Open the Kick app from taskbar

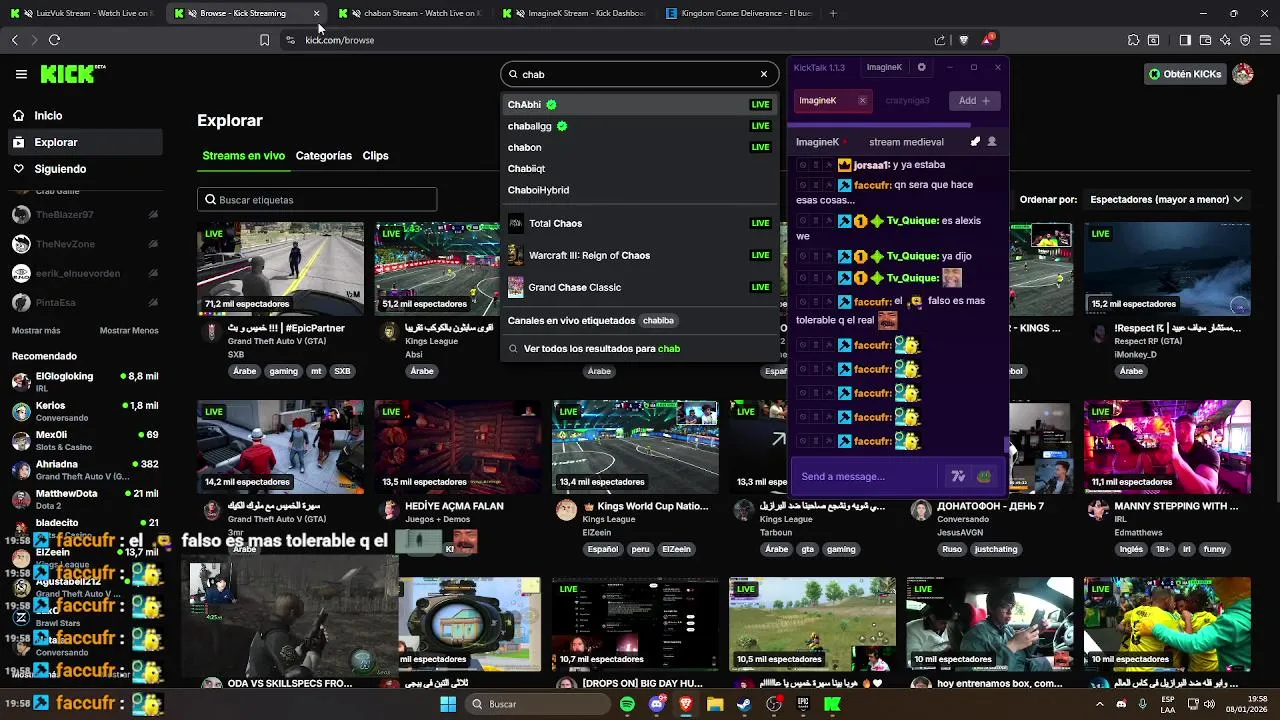coord(832,704)
